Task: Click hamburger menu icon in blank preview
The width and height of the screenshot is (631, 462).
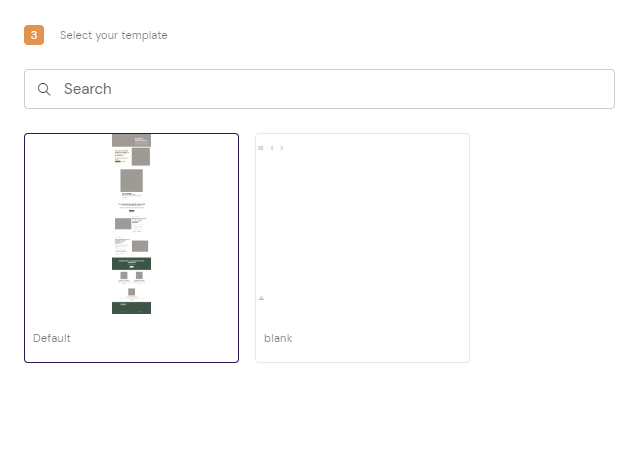Action: tap(261, 148)
